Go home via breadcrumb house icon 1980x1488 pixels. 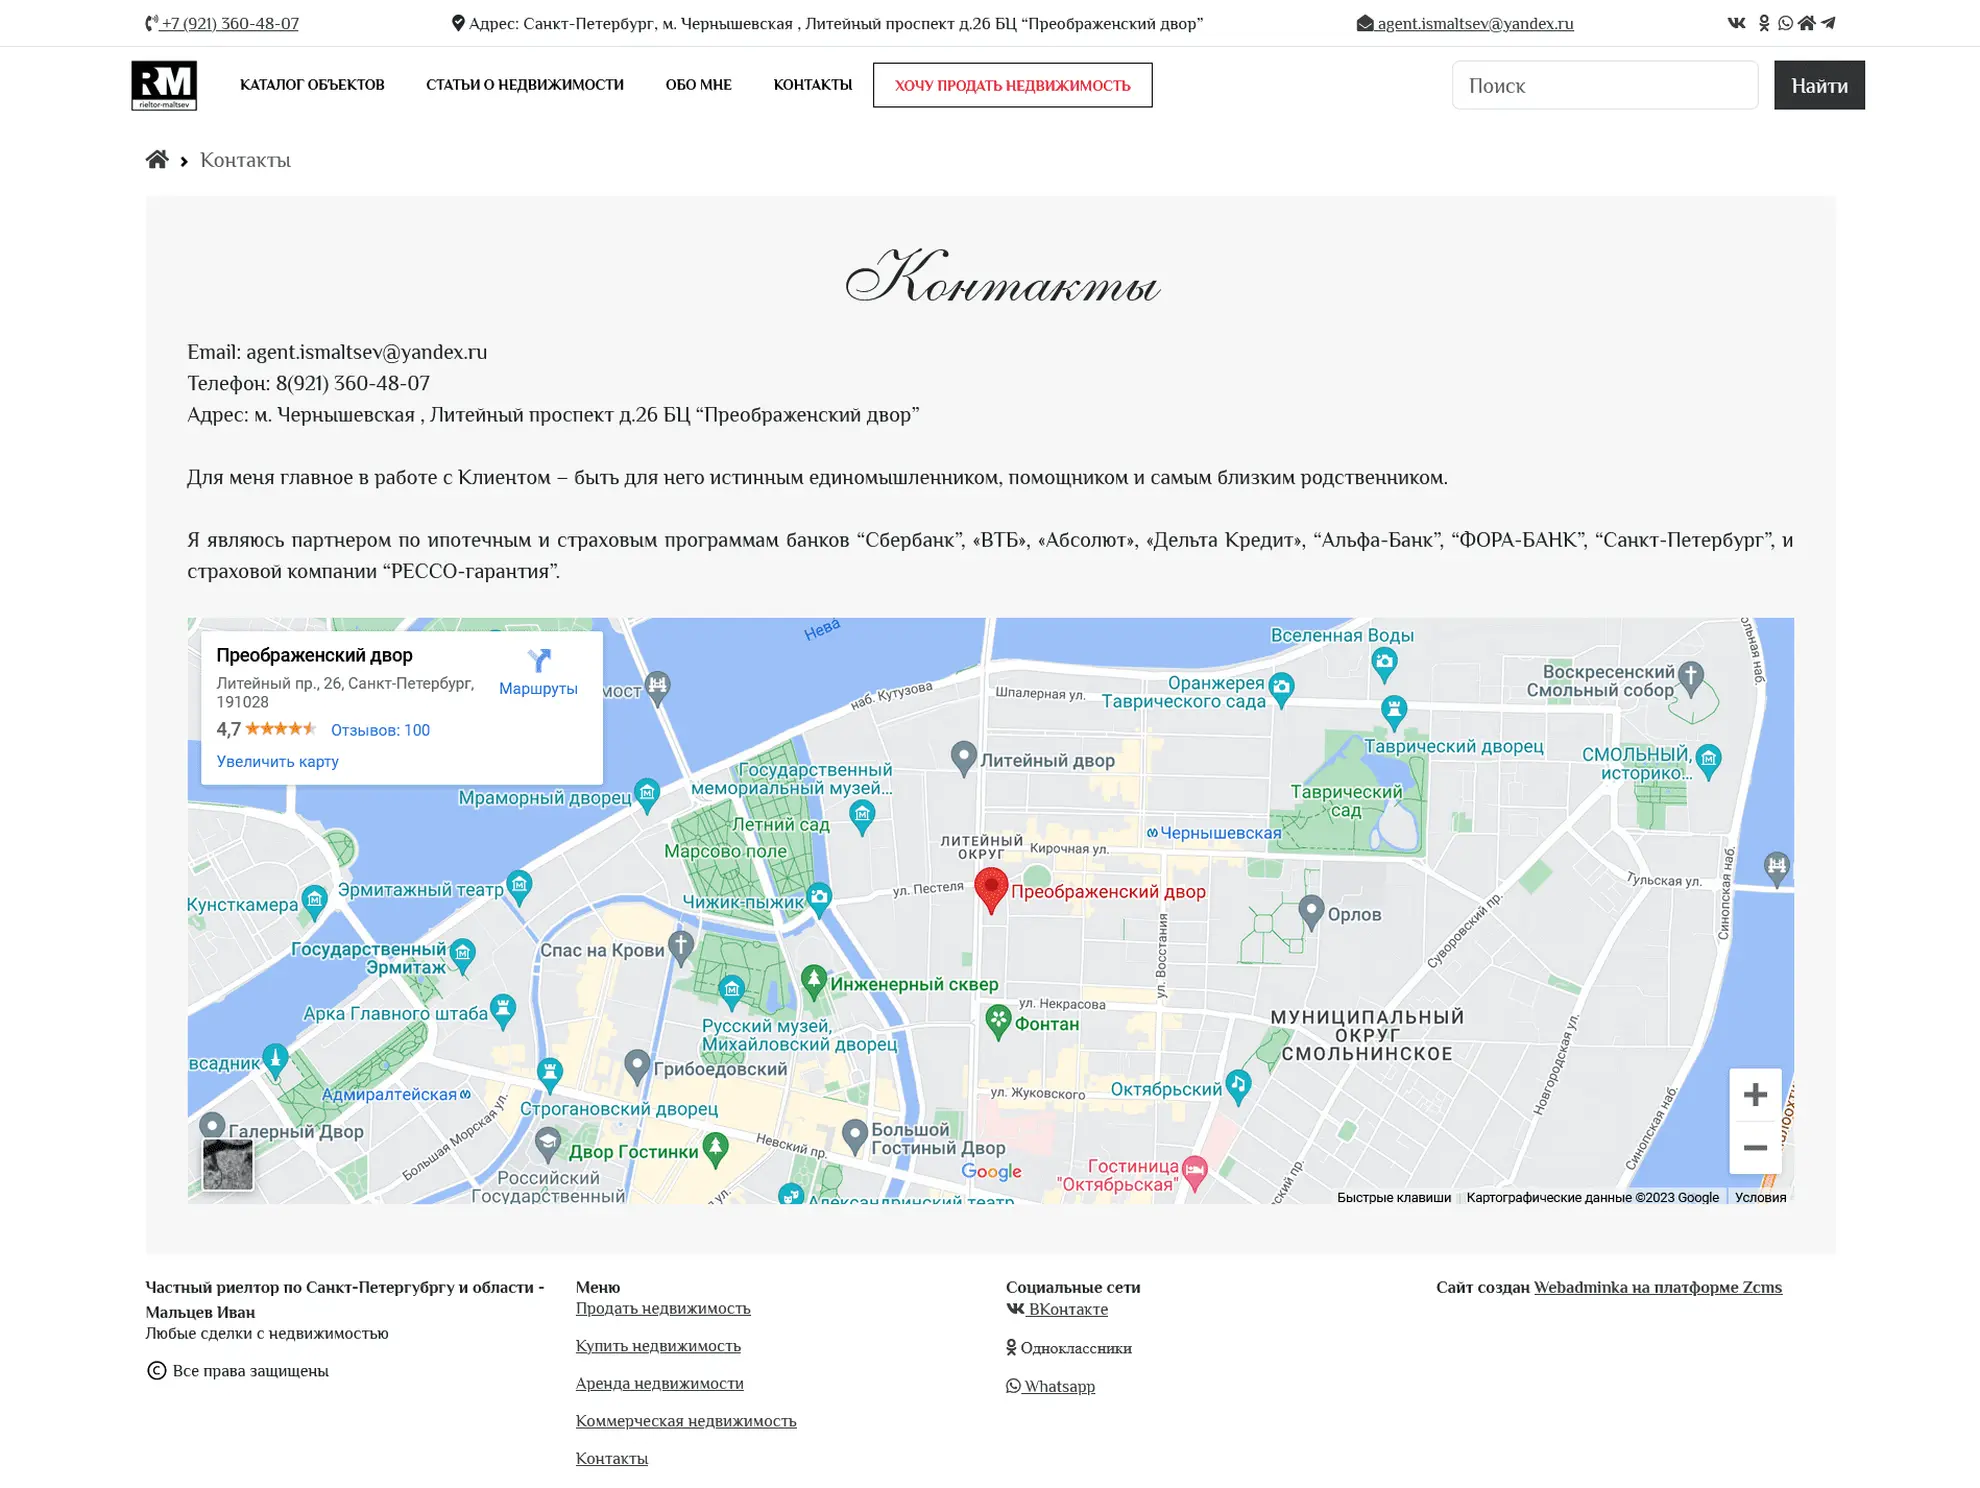(157, 160)
